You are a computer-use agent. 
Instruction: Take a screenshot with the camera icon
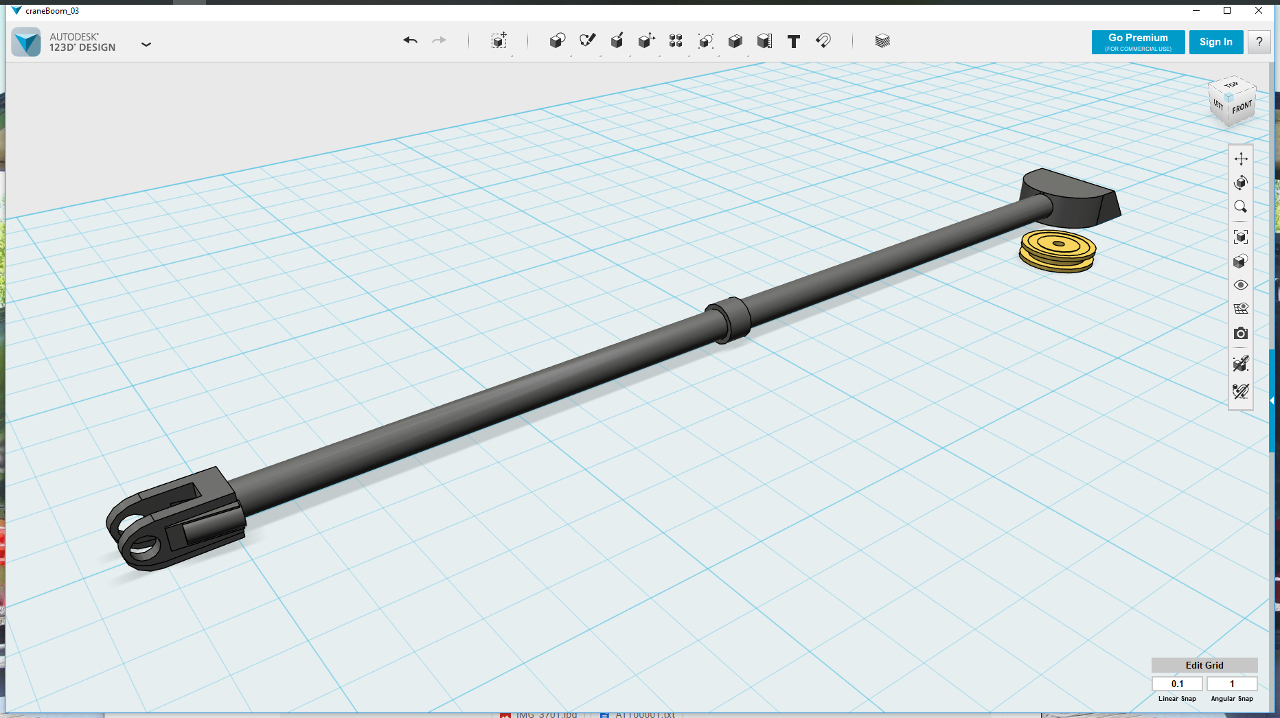coord(1241,333)
